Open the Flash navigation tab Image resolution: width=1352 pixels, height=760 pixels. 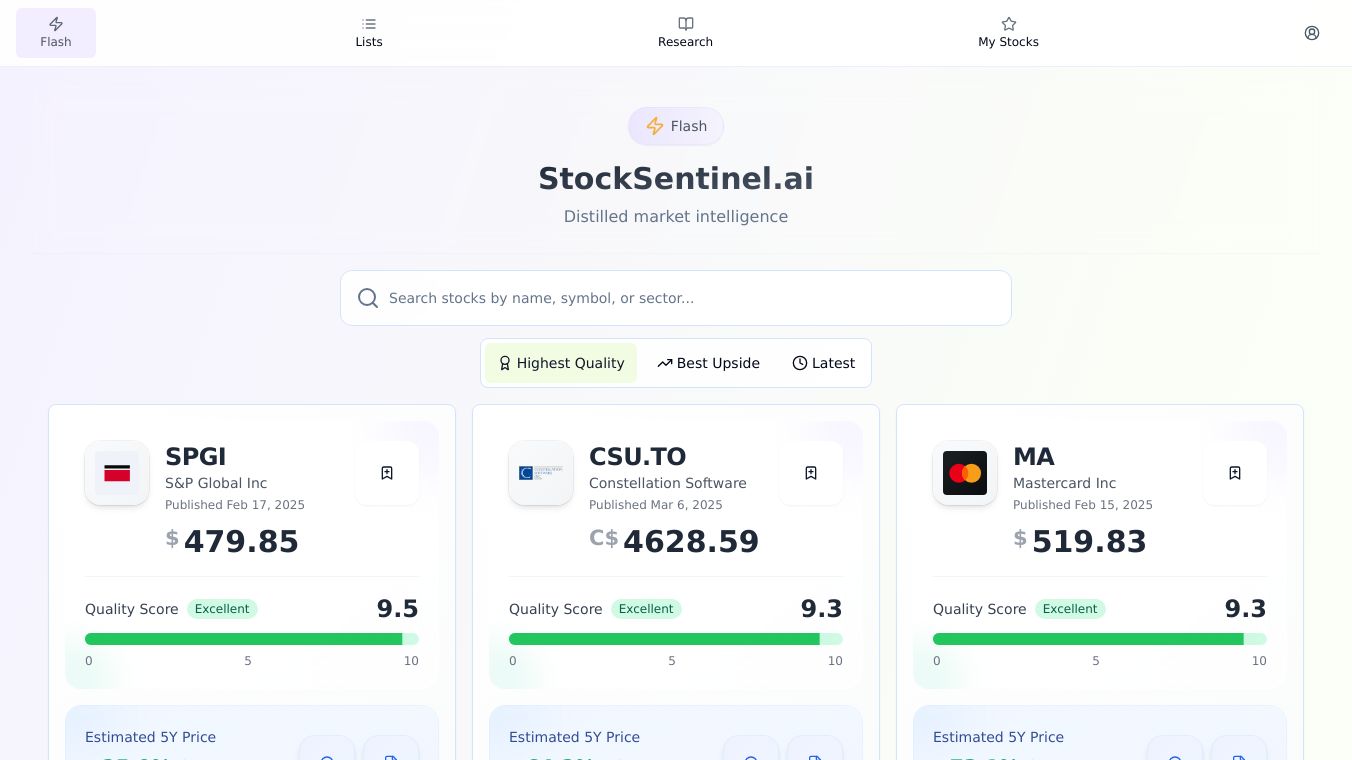(x=56, y=33)
